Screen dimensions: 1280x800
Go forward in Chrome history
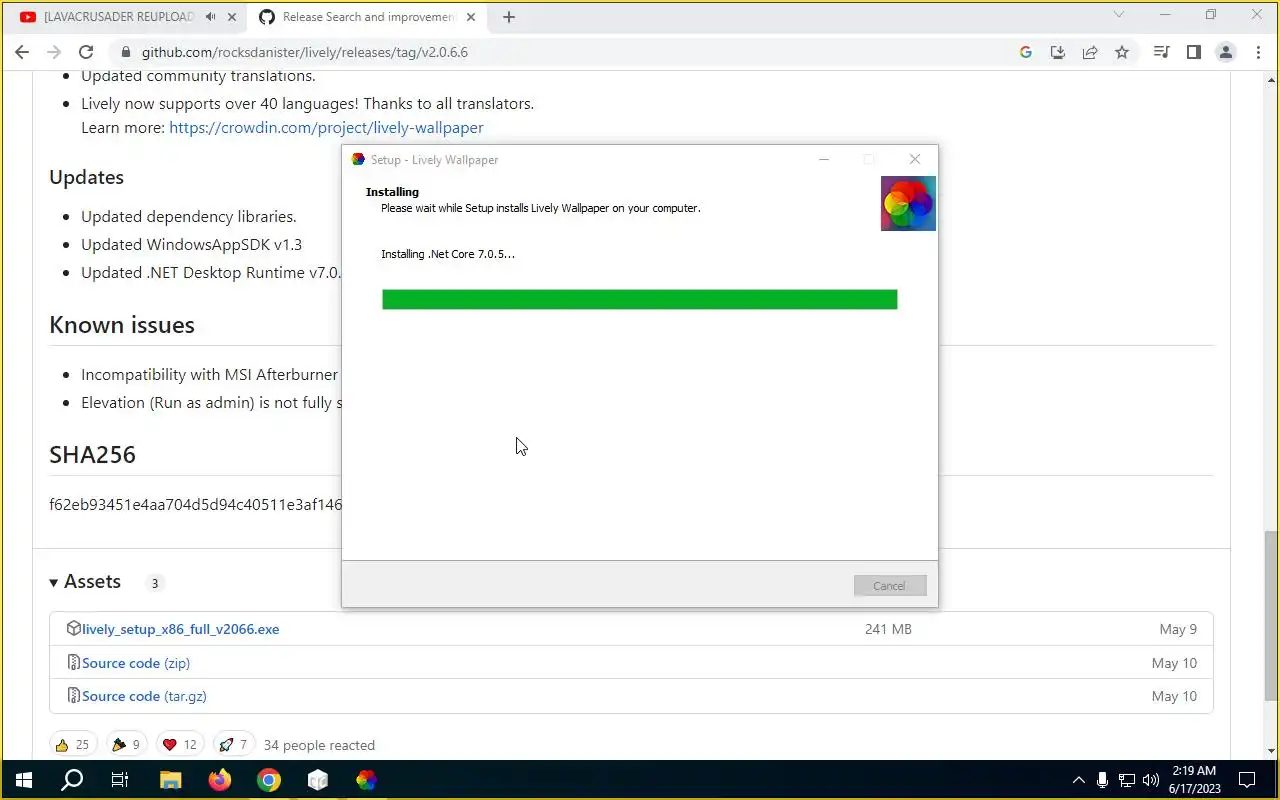(x=54, y=52)
